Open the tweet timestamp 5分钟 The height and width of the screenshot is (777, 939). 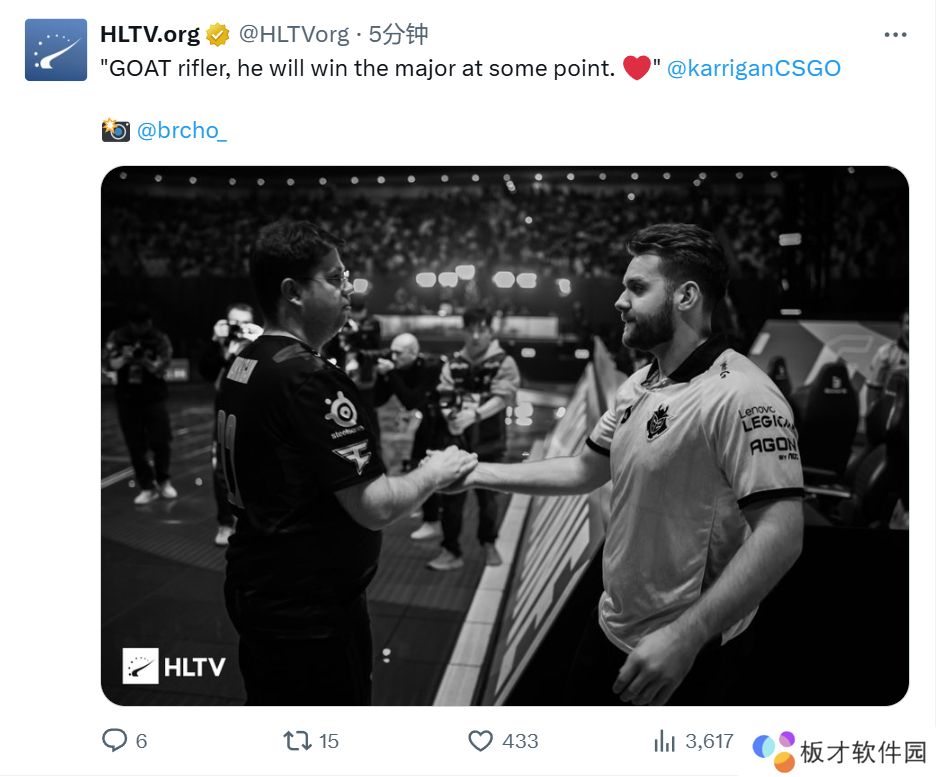(398, 35)
